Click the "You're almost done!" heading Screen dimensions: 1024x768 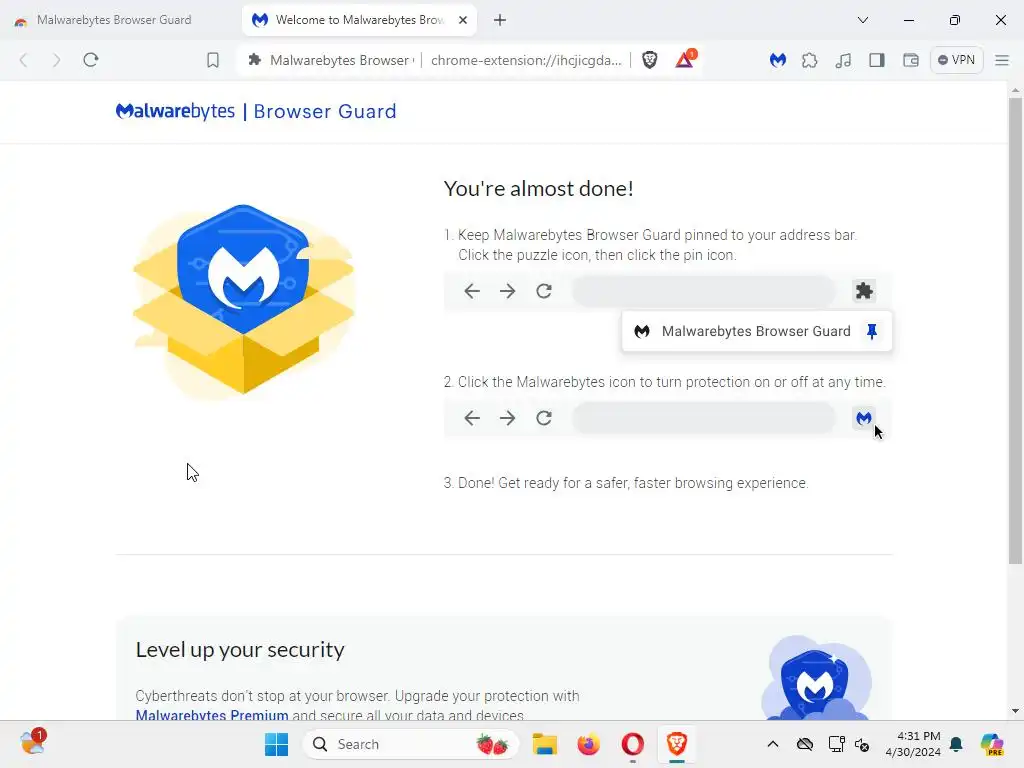538,189
